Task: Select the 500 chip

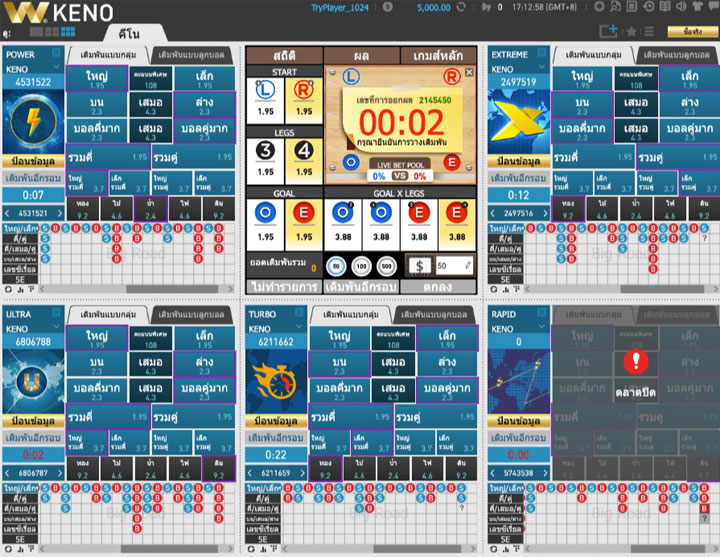Action: [x=387, y=266]
